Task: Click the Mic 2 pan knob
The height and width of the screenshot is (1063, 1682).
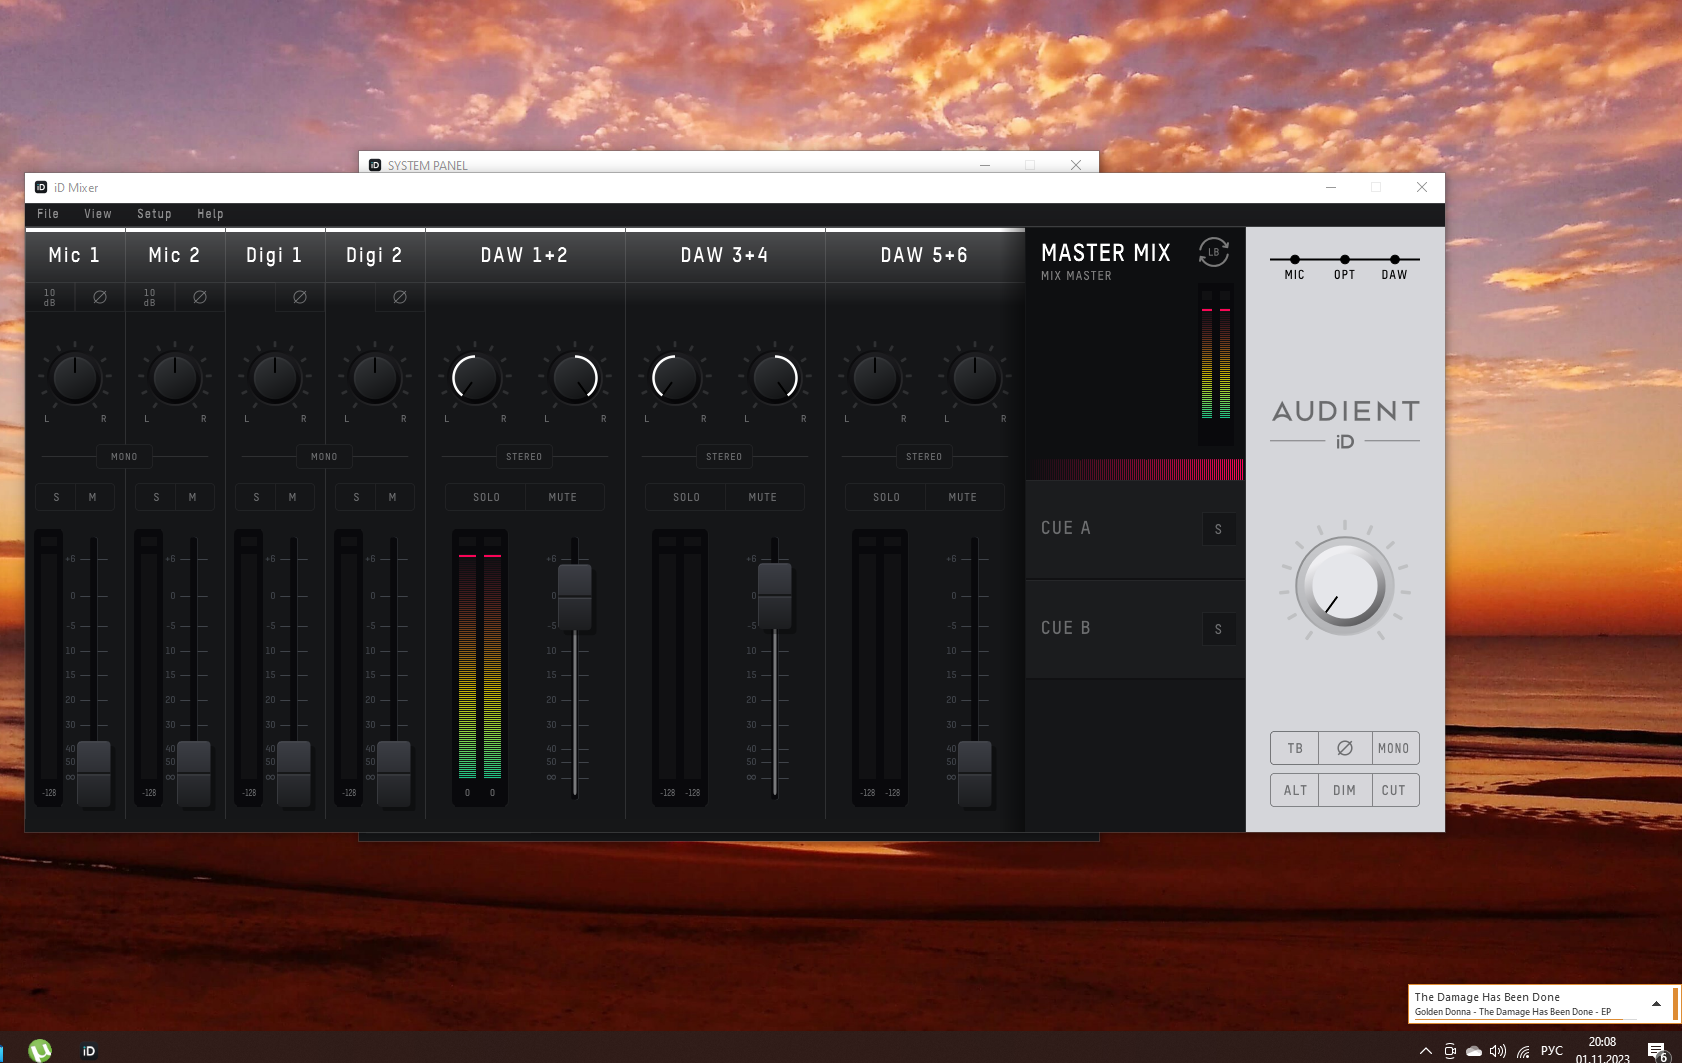Action: tap(175, 378)
